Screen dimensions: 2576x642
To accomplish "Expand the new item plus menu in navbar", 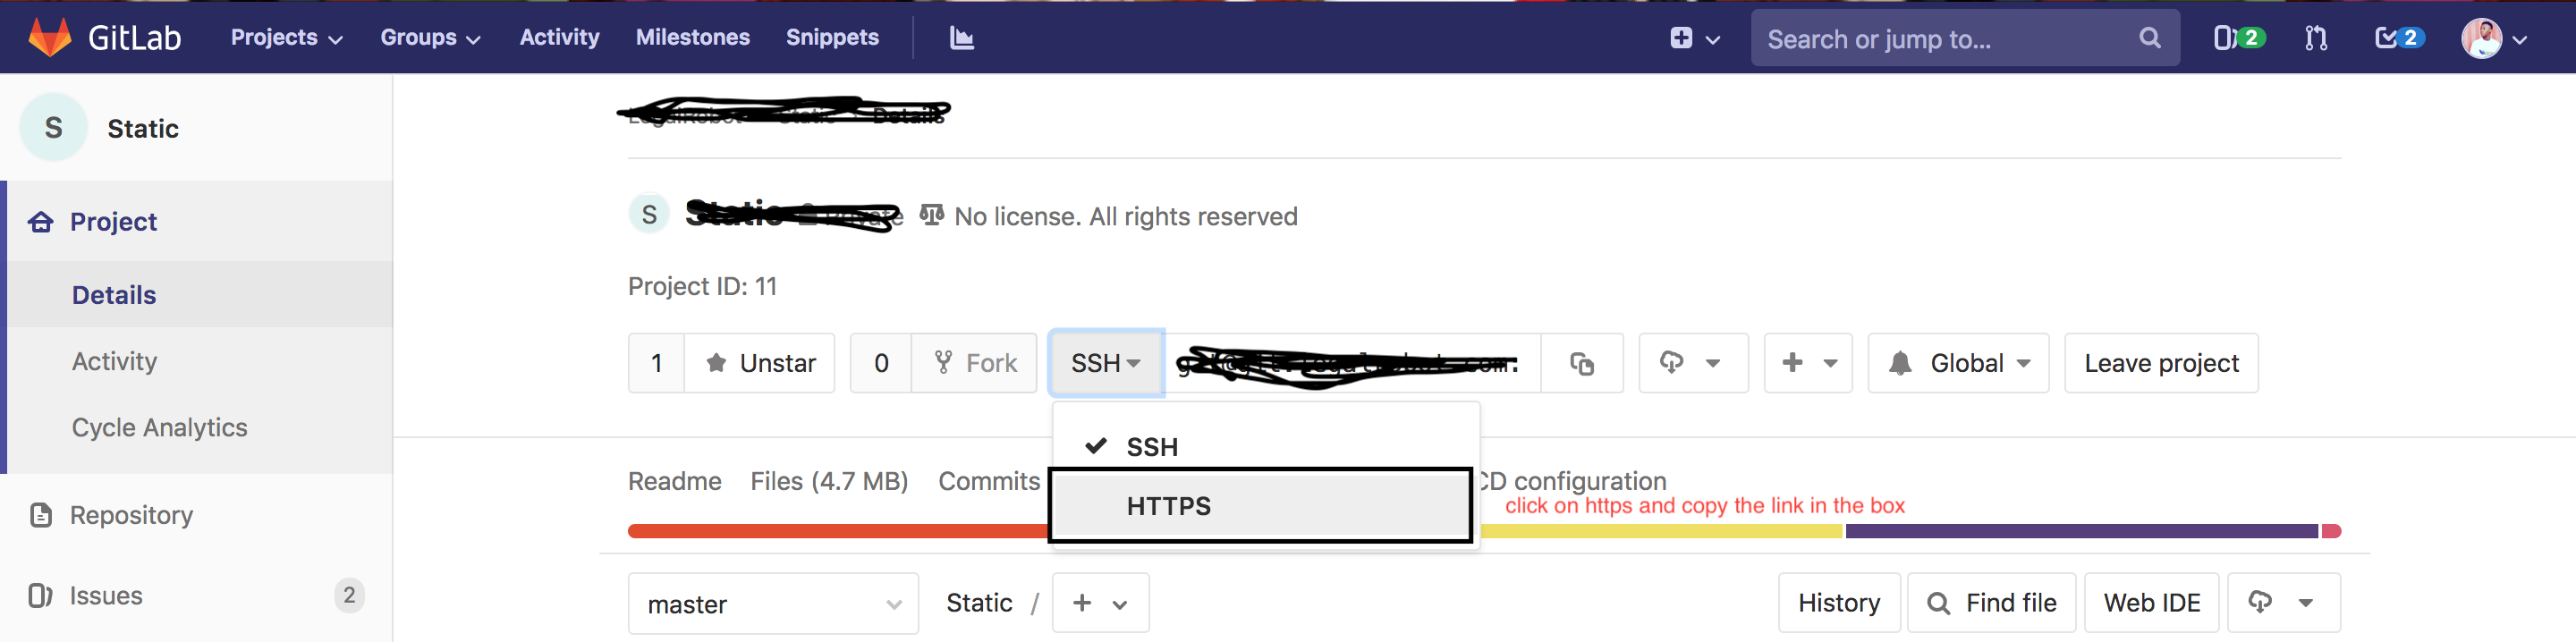I will pos(1694,38).
